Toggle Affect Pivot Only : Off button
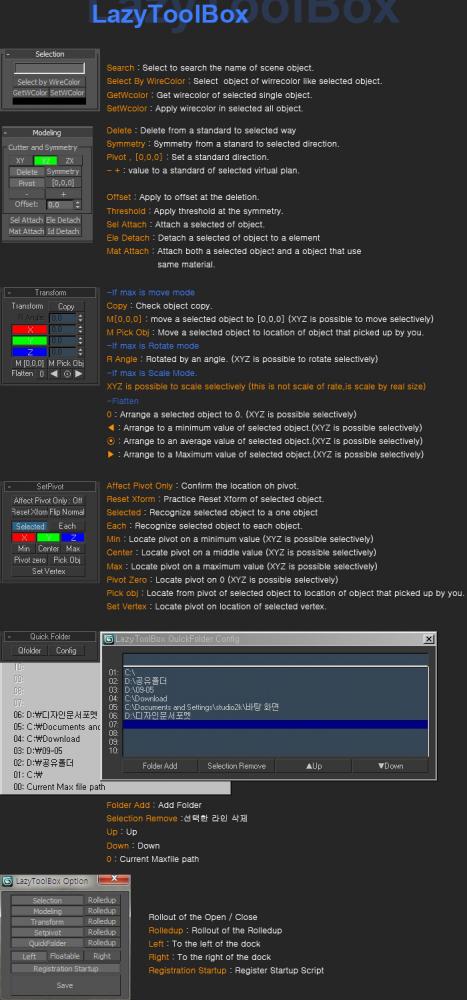This screenshot has height=1000, width=467. pyautogui.click(x=48, y=501)
